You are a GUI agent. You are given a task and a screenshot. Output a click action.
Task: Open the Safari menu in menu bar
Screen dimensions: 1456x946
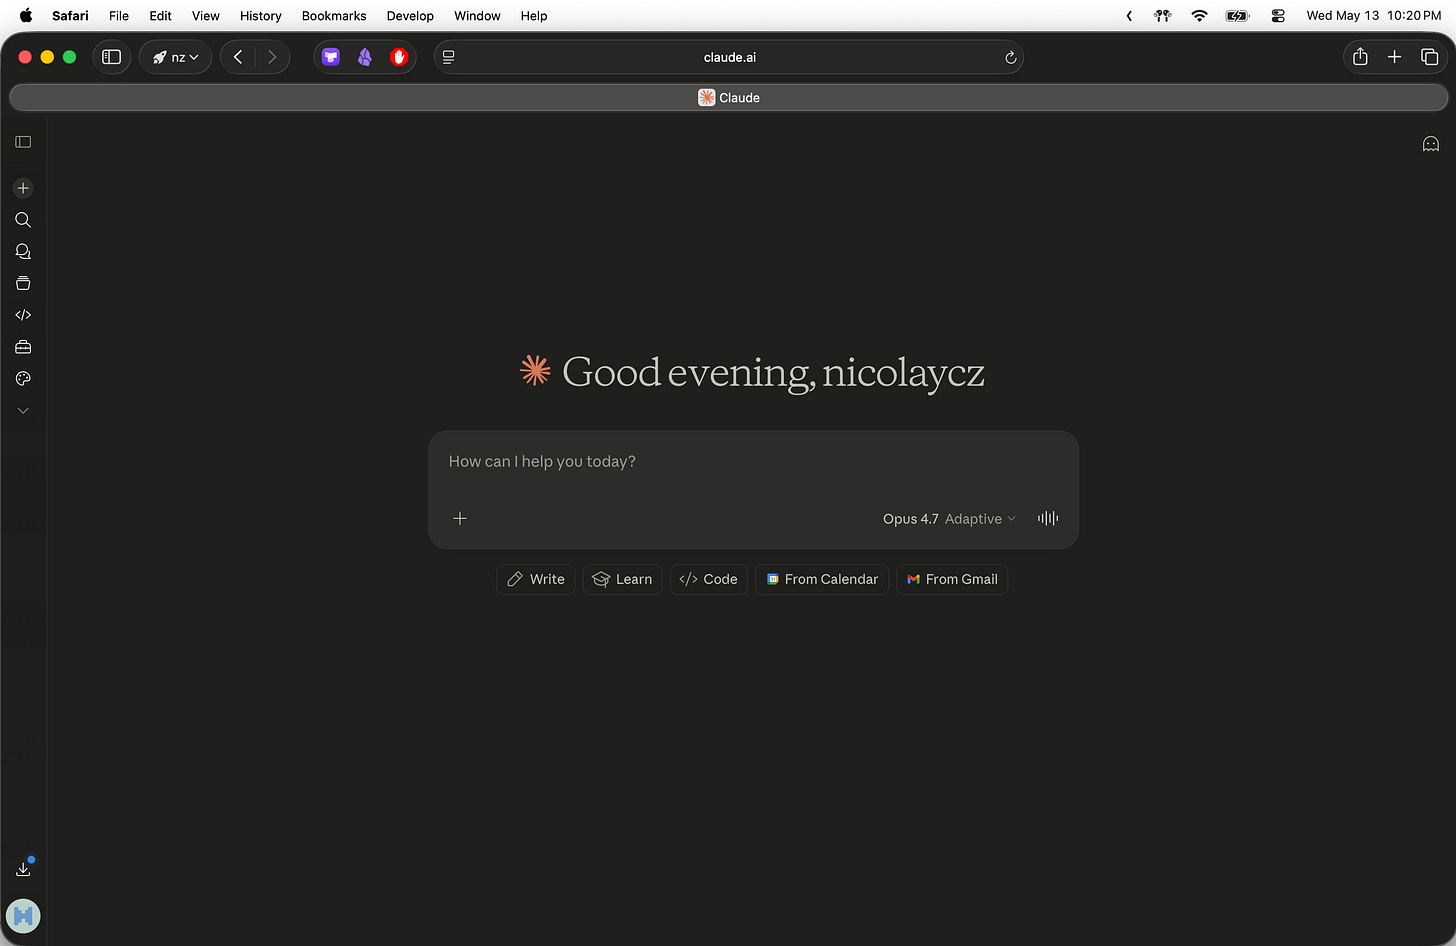click(70, 16)
